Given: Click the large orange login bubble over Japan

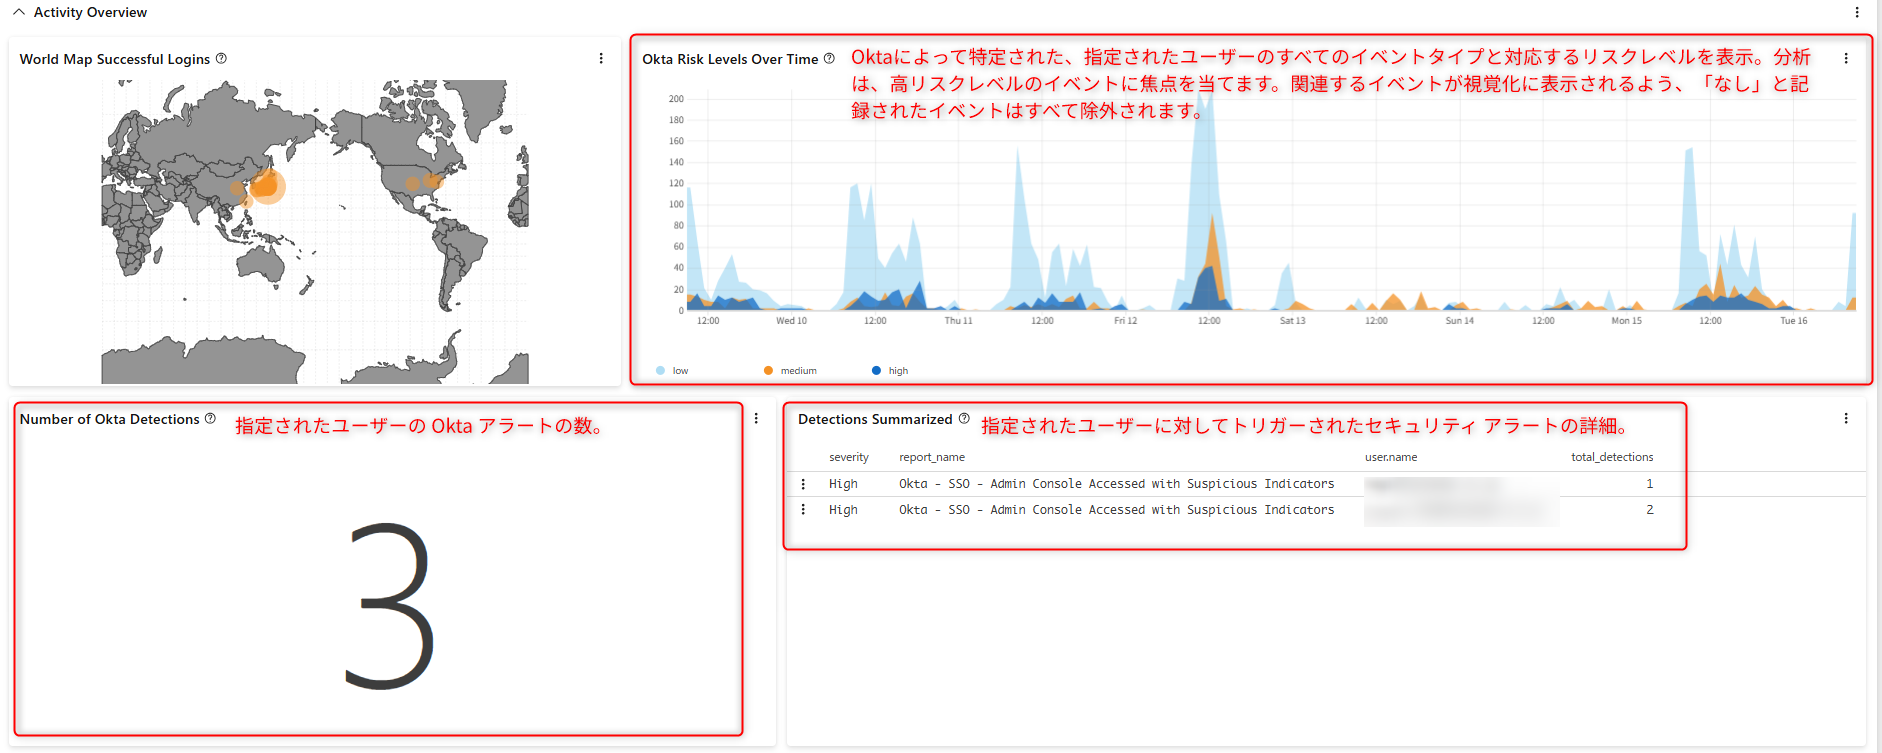Looking at the screenshot, I should (266, 186).
